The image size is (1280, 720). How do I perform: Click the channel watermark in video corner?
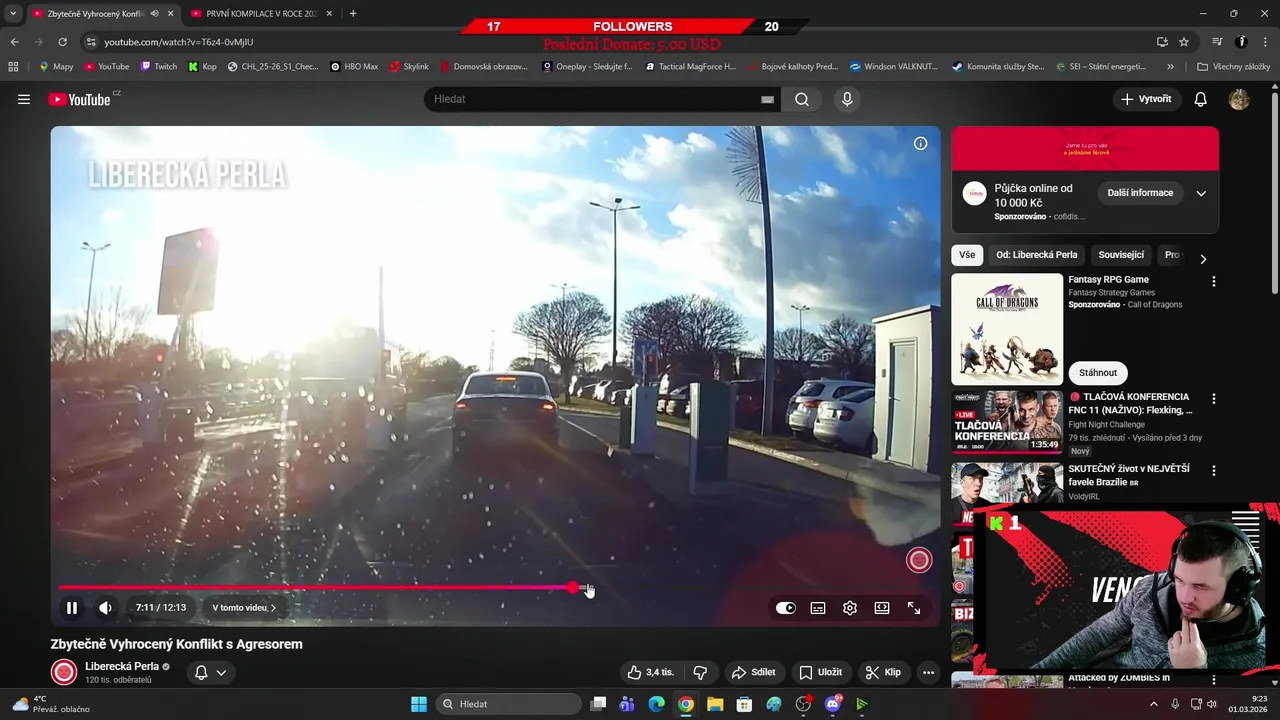point(919,560)
